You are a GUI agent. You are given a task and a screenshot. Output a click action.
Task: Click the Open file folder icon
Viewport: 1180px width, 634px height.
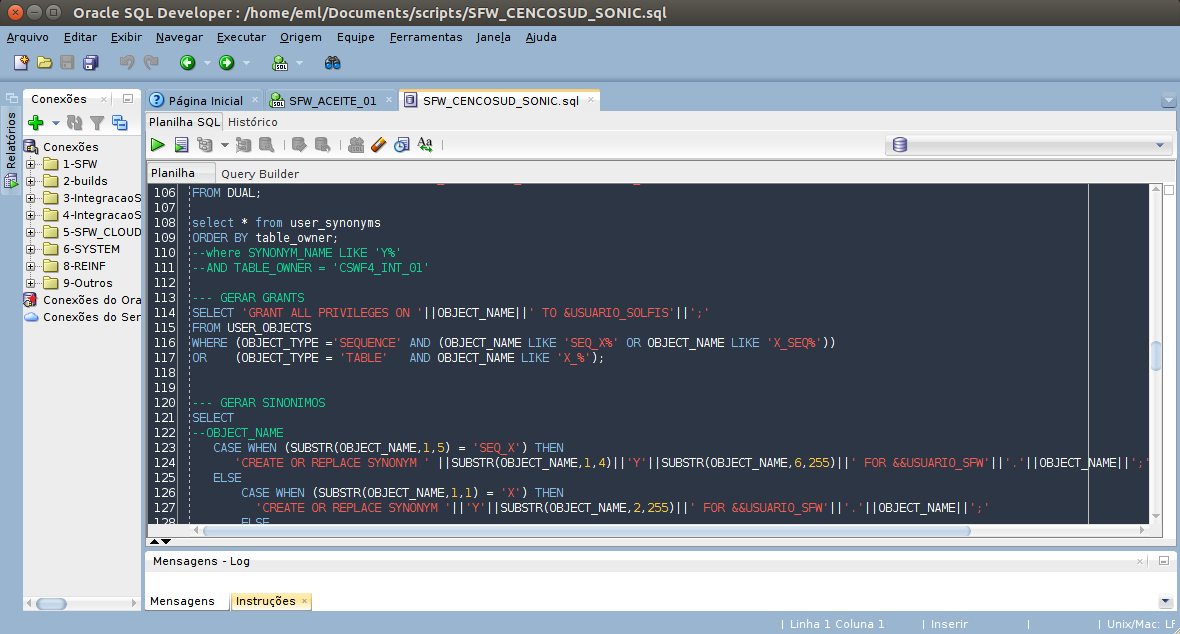coord(44,62)
